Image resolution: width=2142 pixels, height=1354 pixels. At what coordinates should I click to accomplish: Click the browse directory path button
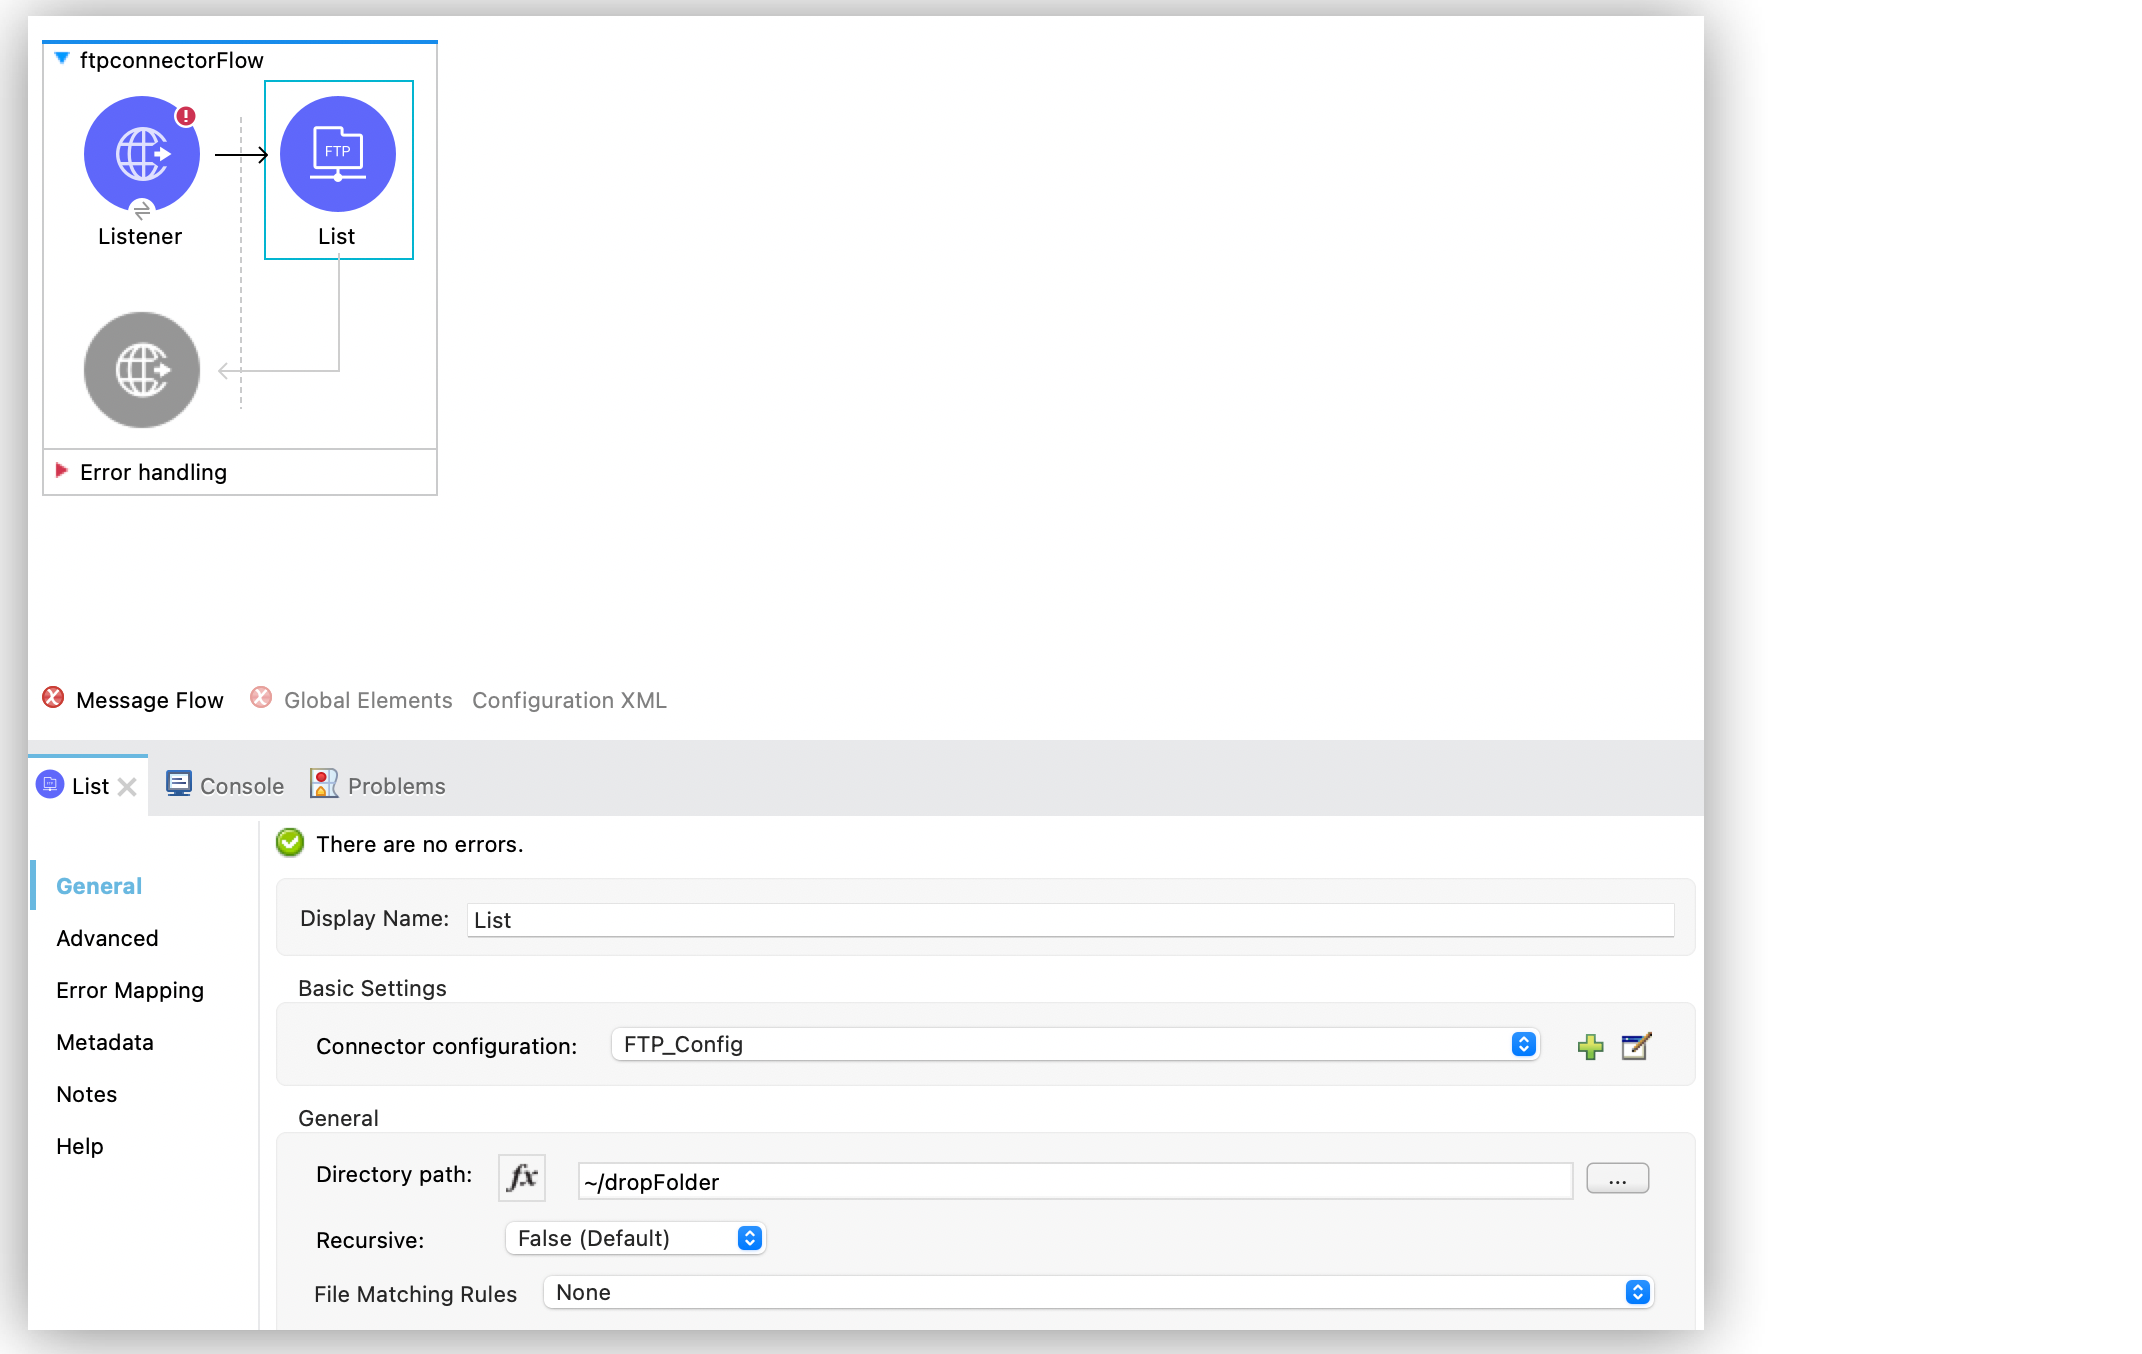click(1616, 1178)
